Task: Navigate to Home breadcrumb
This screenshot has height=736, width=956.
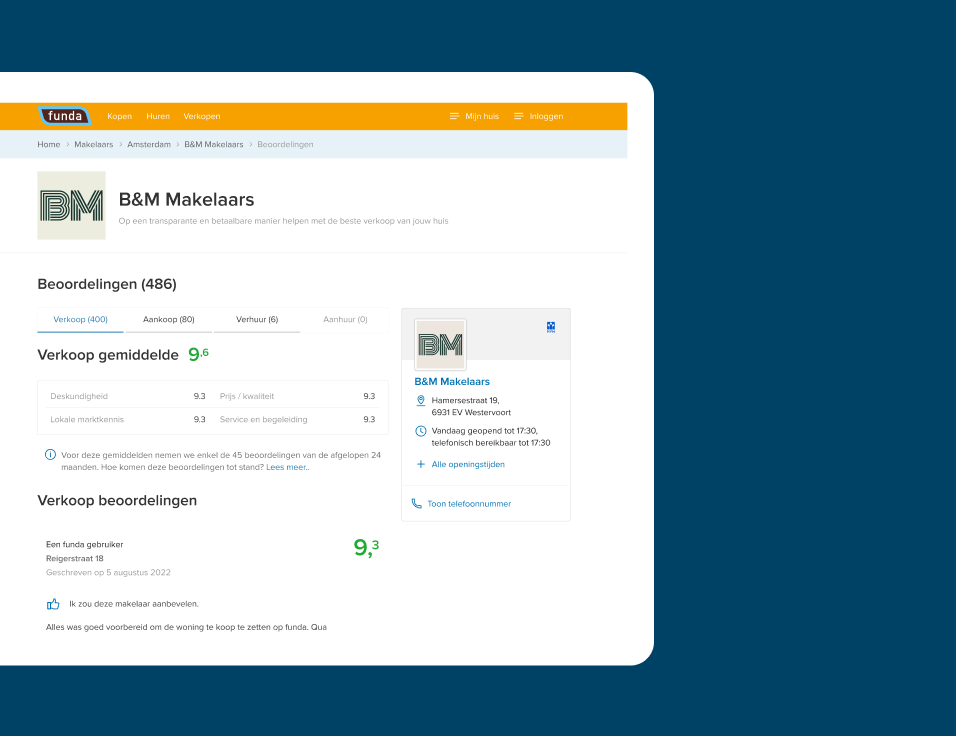Action: pos(49,145)
